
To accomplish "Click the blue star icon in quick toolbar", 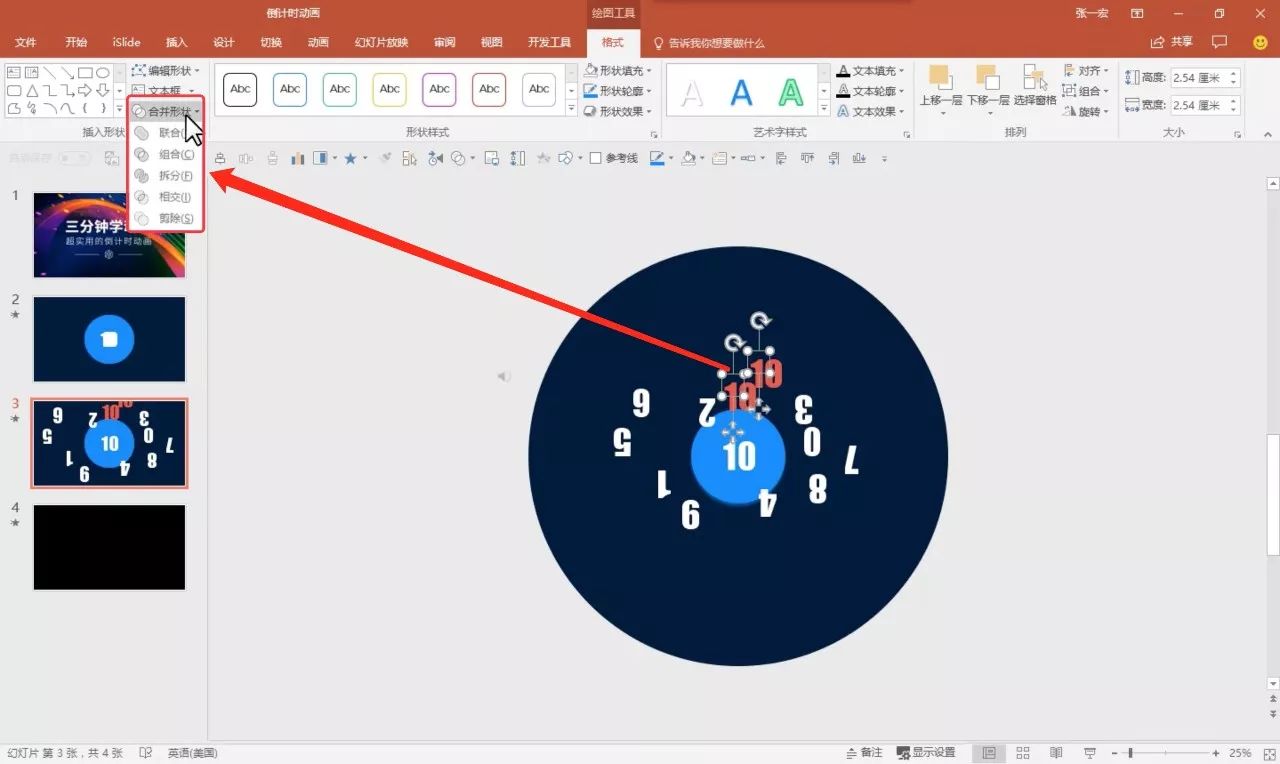I will [350, 158].
